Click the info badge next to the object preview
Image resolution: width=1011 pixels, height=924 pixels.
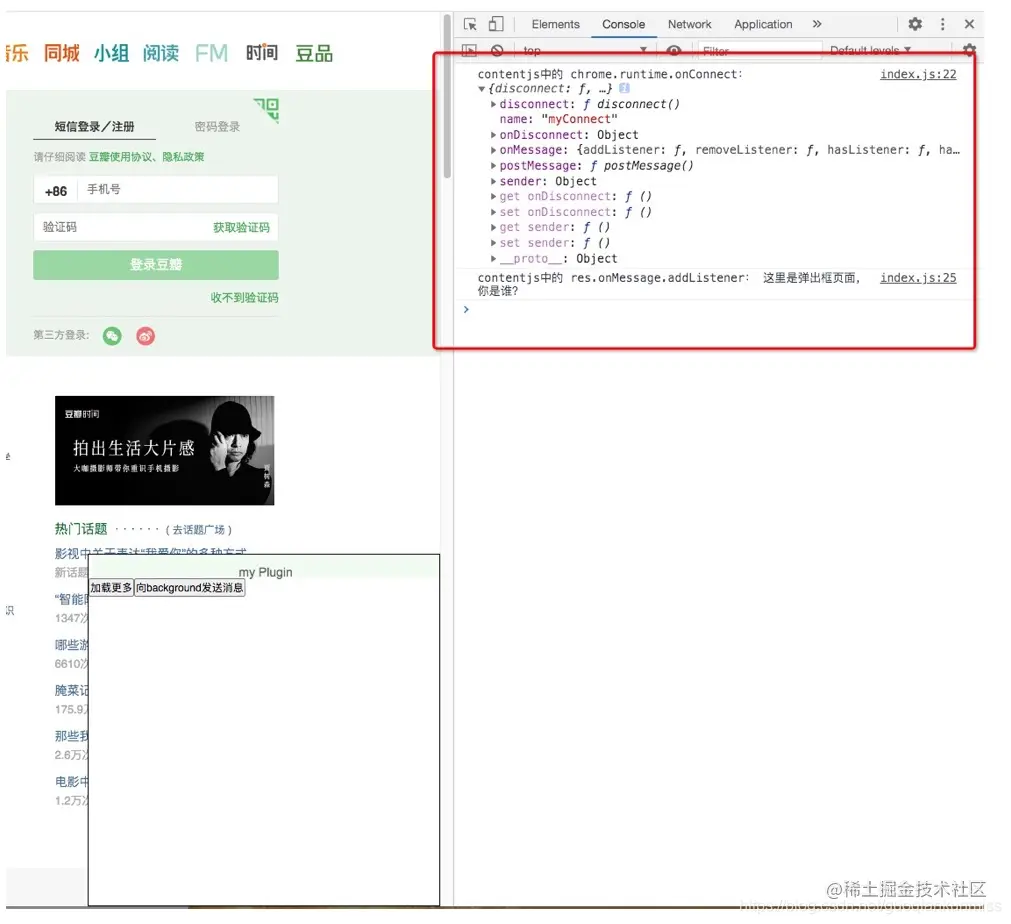(x=624, y=88)
